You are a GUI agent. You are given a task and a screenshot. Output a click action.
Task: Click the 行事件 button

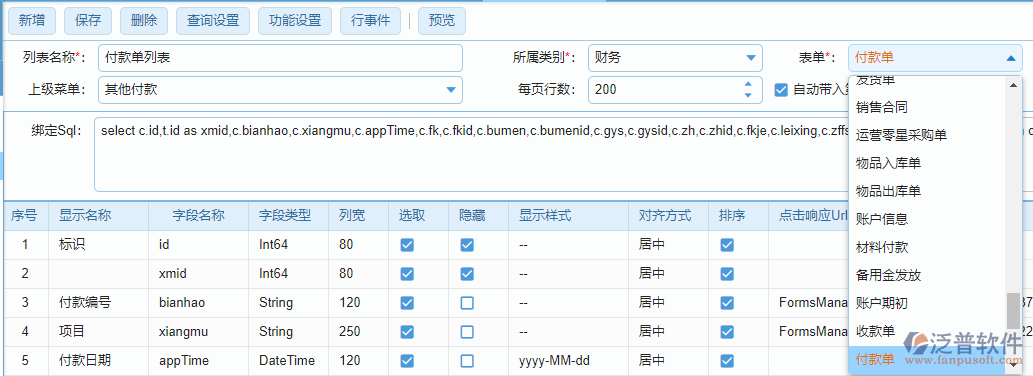click(370, 20)
